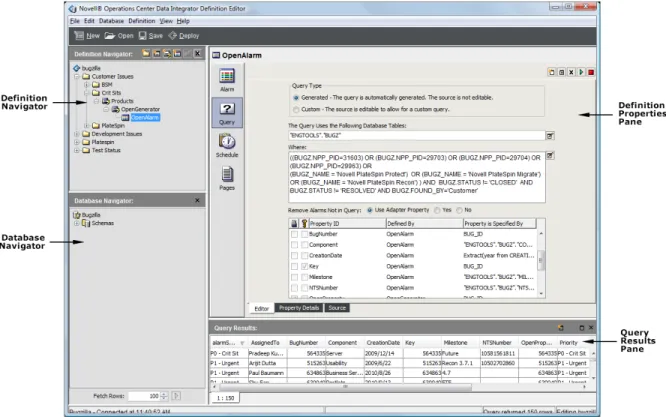This screenshot has width=666, height=417.
Task: Click the refresh icon in Query Results header
Action: coord(561,328)
